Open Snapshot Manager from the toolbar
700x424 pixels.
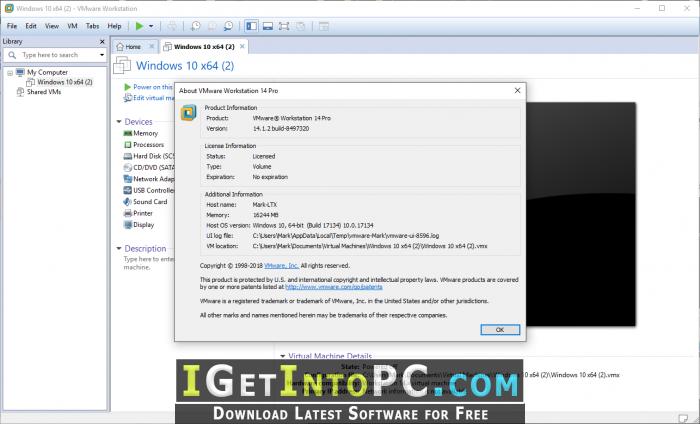pos(228,26)
